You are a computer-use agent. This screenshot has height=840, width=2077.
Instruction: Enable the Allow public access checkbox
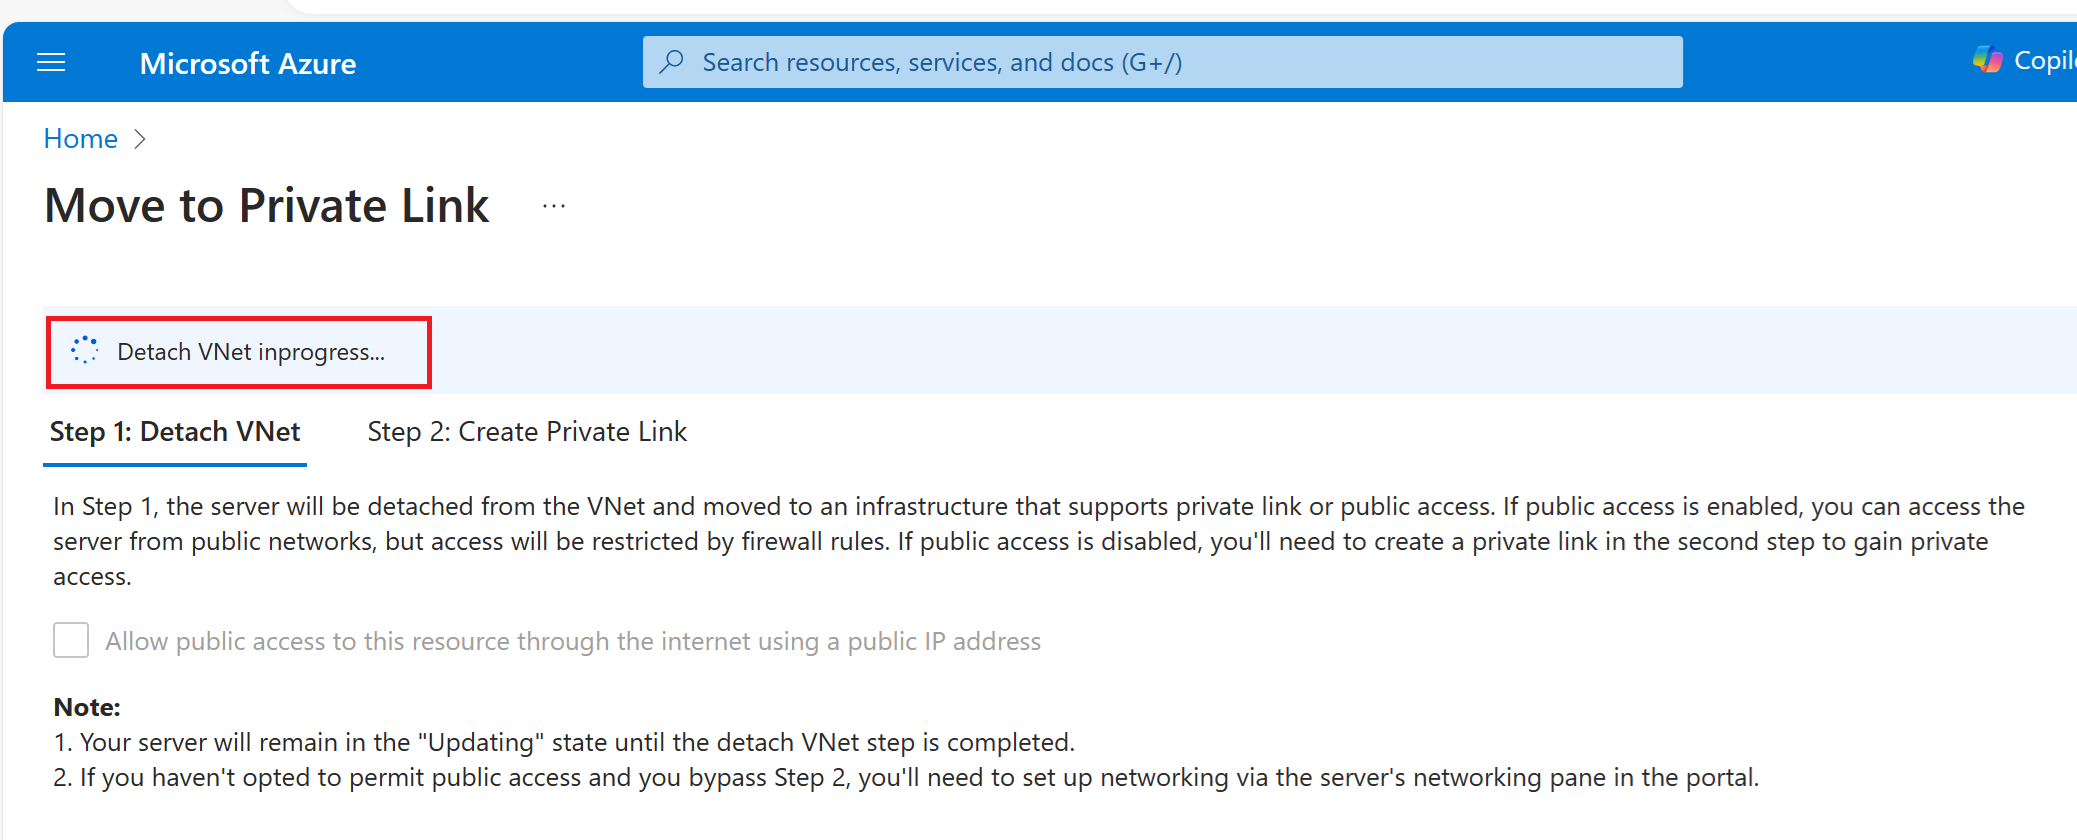pos(71,640)
